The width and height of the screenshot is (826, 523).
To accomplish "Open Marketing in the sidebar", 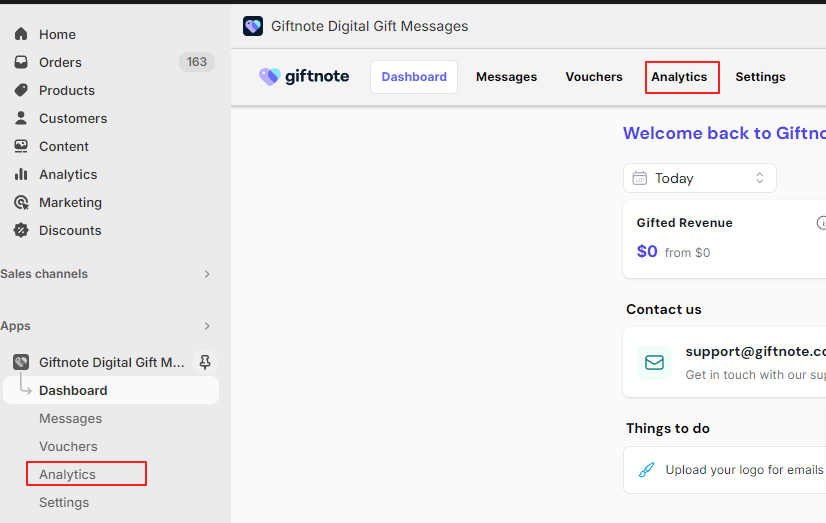I will pyautogui.click(x=70, y=202).
